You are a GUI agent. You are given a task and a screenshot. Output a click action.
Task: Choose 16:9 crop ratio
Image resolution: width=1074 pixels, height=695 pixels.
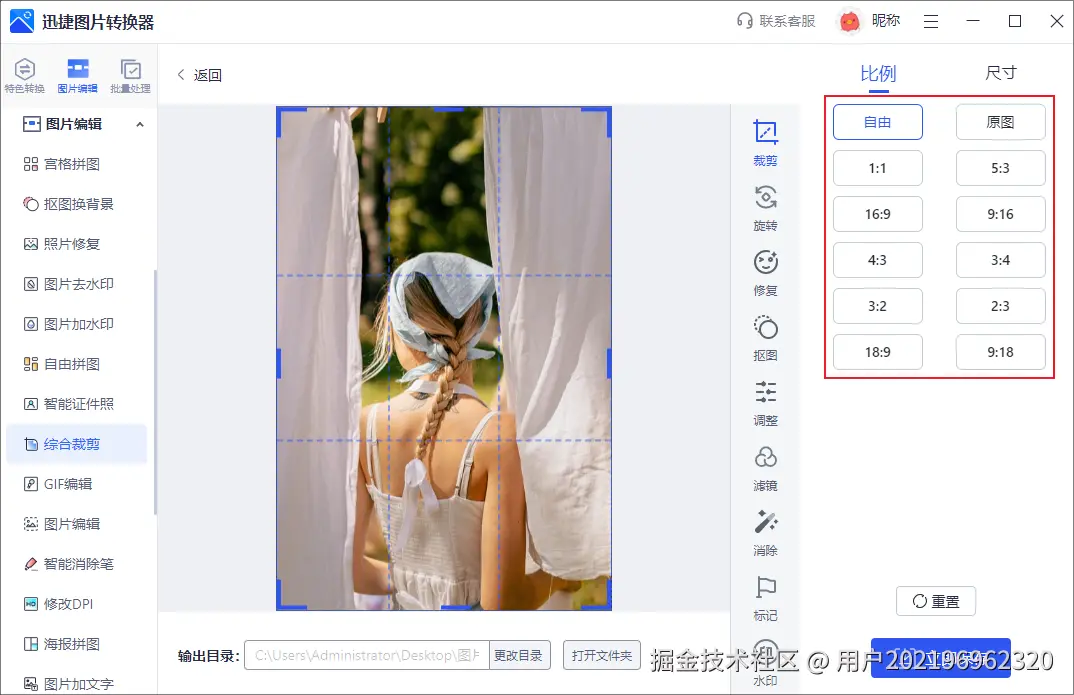tap(877, 214)
